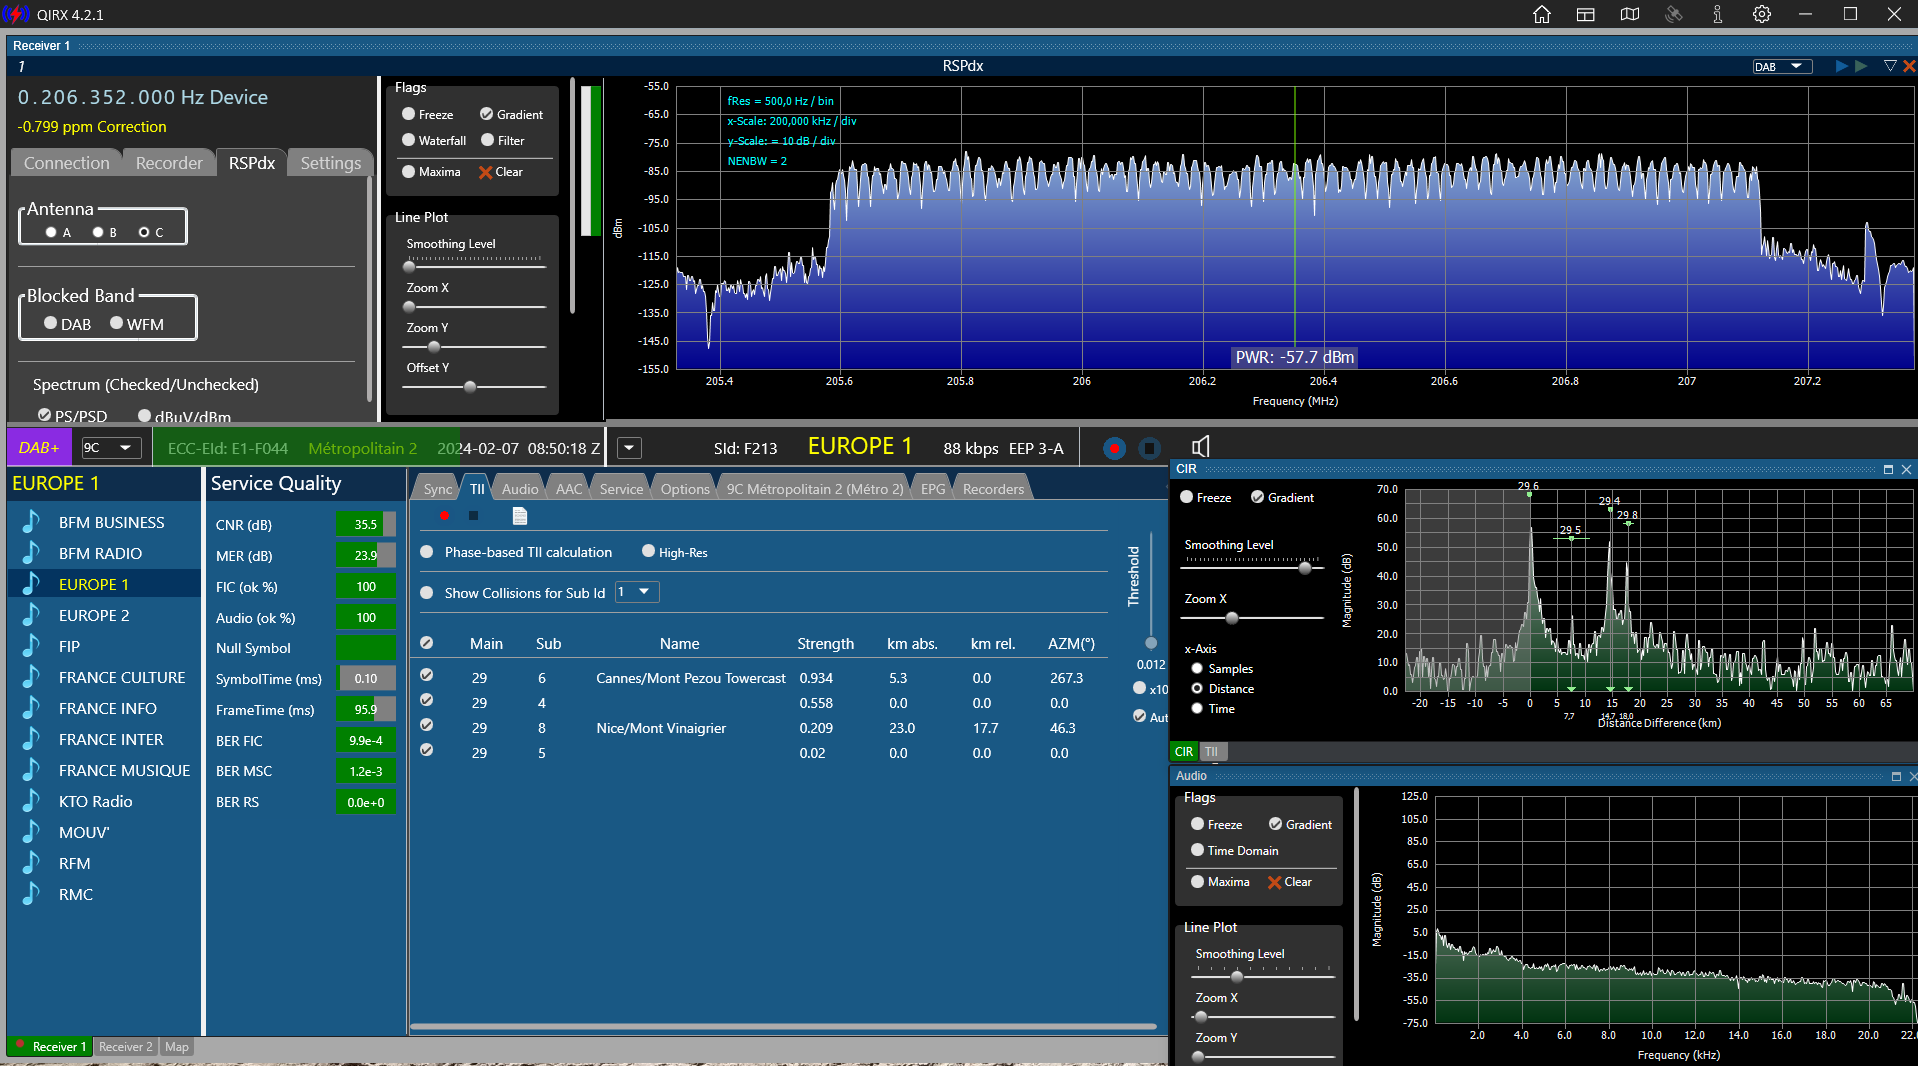Enable spectrum Freeze flag
The height and width of the screenshot is (1066, 1918).
[408, 114]
